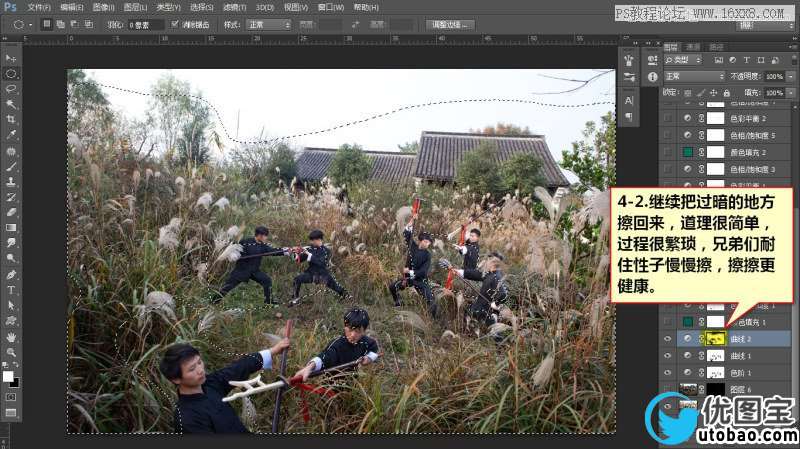Hide the 曲线 1 layer
The height and width of the screenshot is (449, 800).
coord(667,356)
